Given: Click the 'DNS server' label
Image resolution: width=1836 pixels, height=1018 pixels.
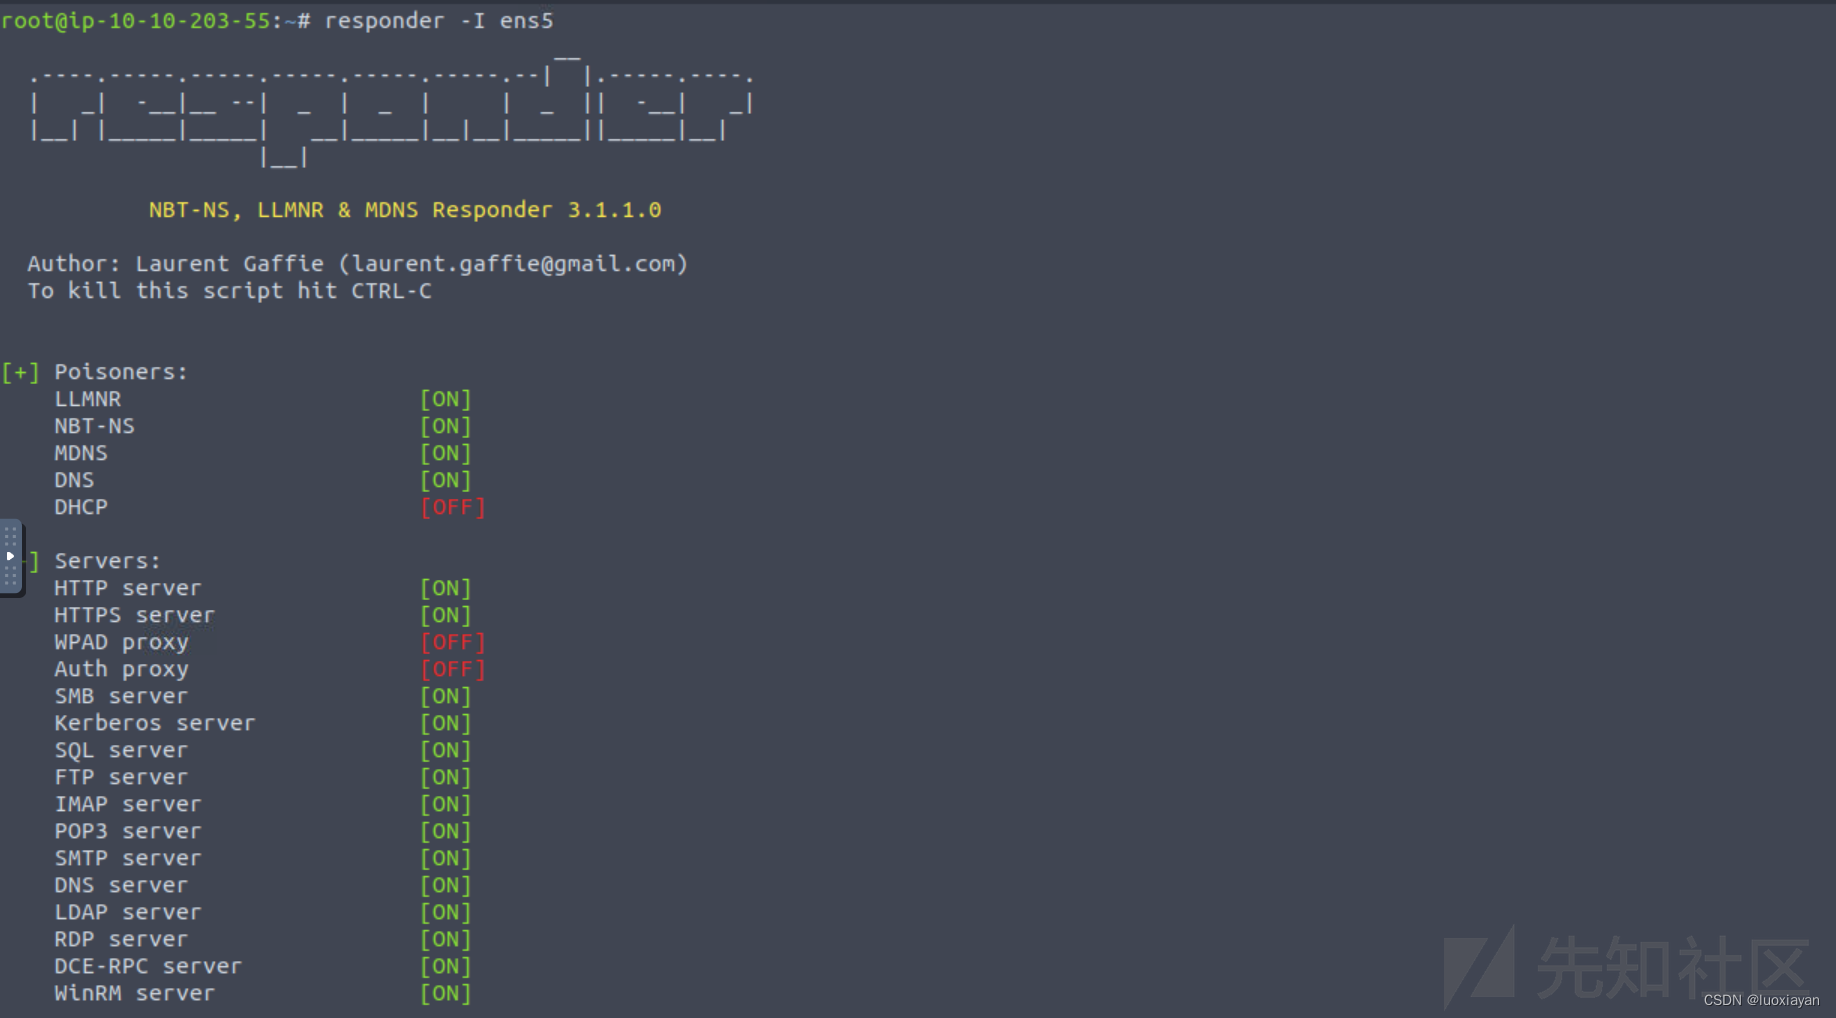Looking at the screenshot, I should [121, 885].
